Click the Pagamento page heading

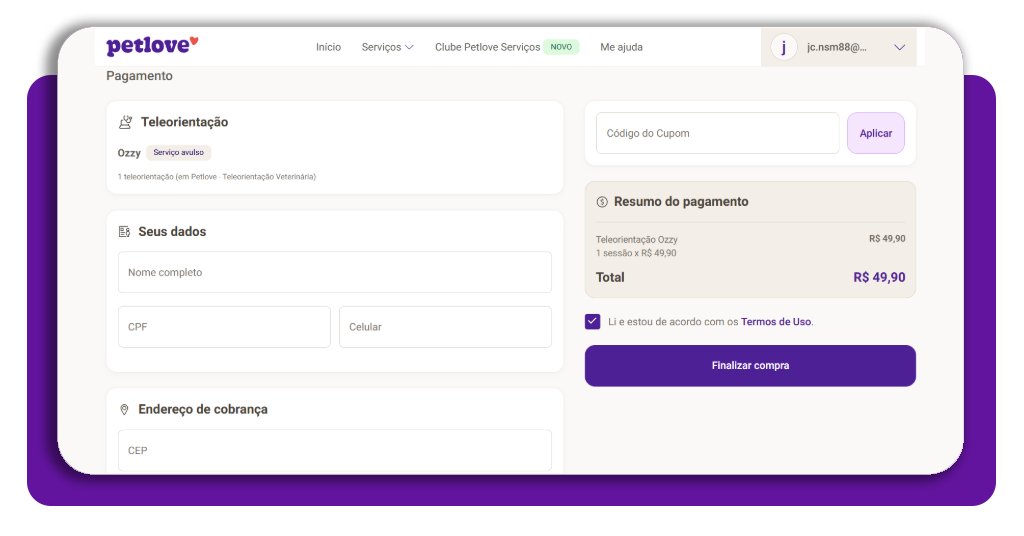[139, 76]
